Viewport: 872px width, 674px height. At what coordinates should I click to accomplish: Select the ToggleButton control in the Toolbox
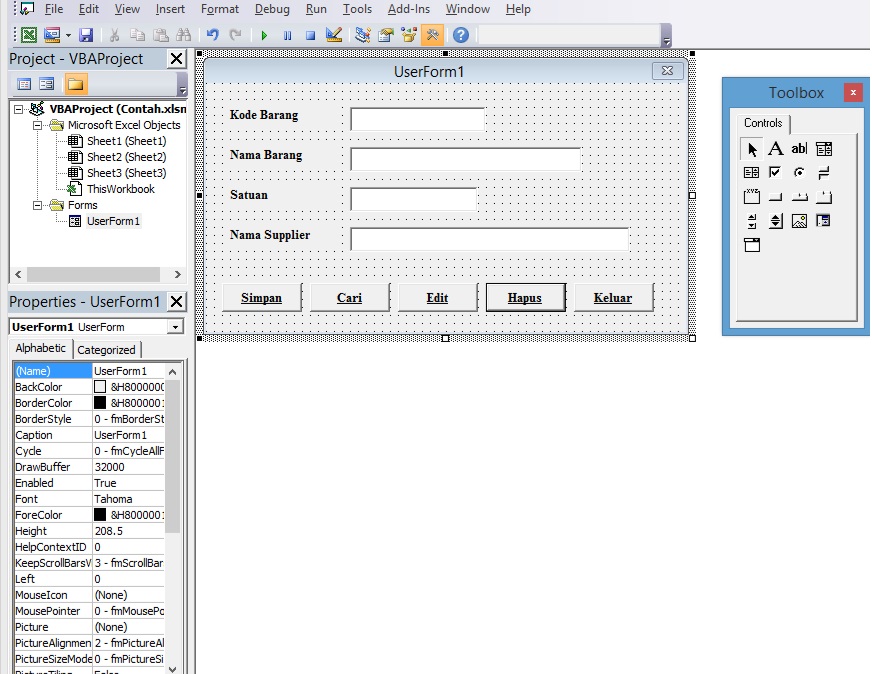[822, 172]
